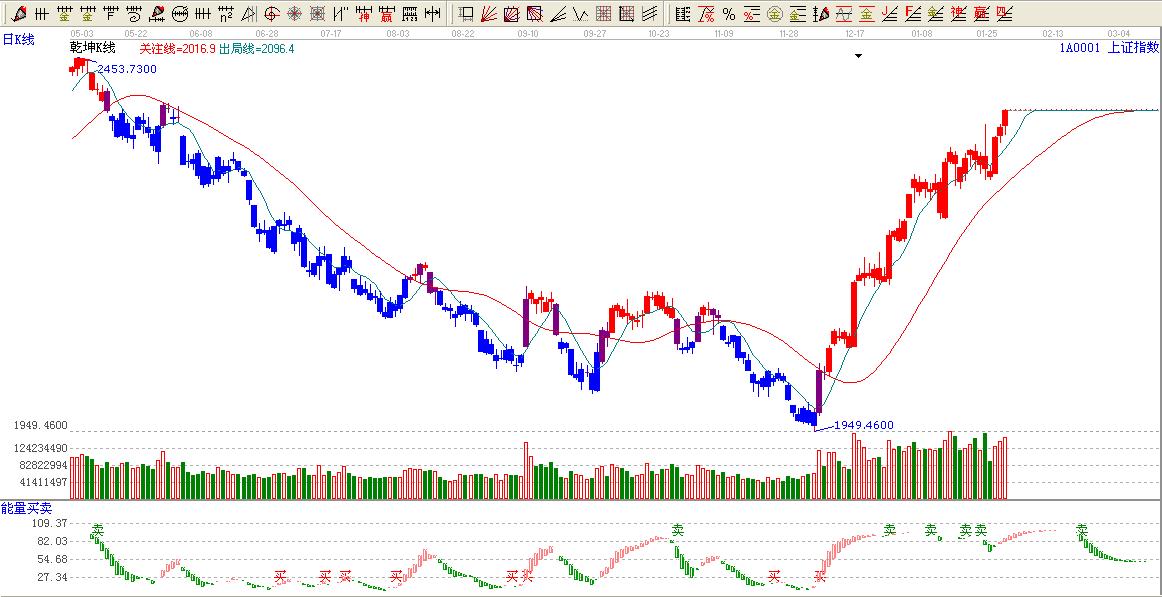Viewport: 1162px width, 597px height.
Task: Select the red fan lines tool
Action: pyautogui.click(x=489, y=14)
